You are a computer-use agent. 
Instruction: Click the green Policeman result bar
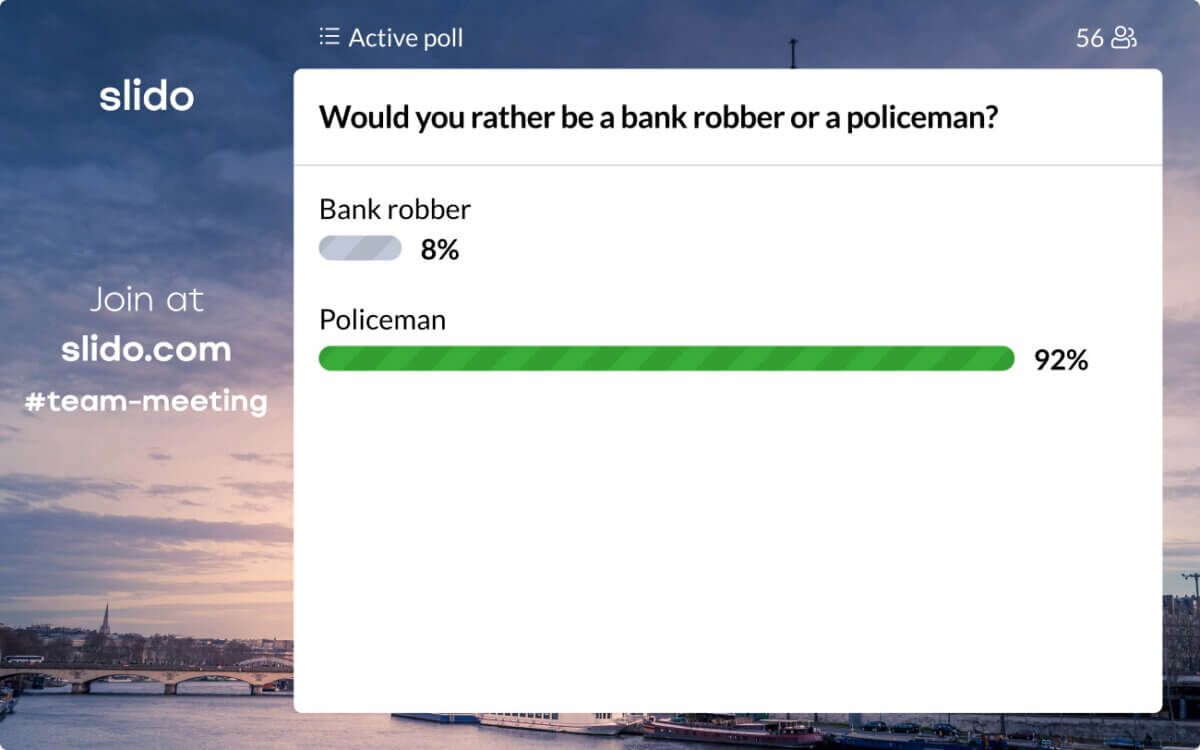(666, 359)
